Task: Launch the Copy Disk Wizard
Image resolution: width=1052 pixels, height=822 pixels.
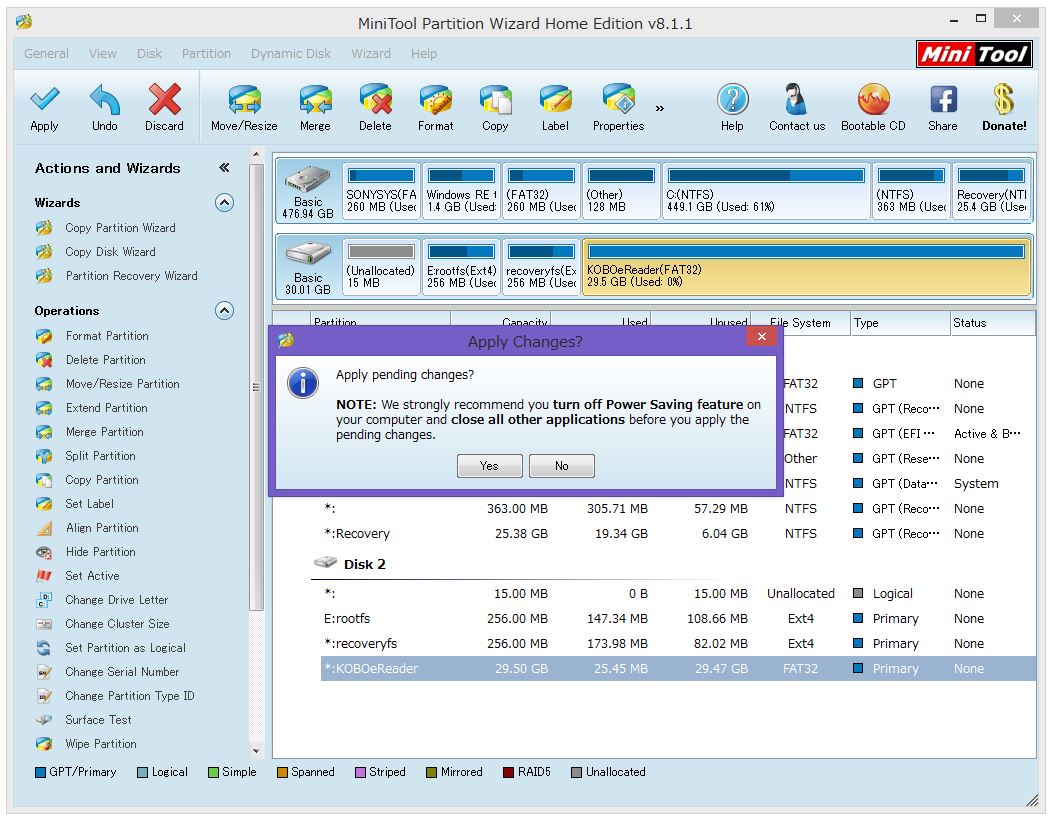Action: (110, 252)
